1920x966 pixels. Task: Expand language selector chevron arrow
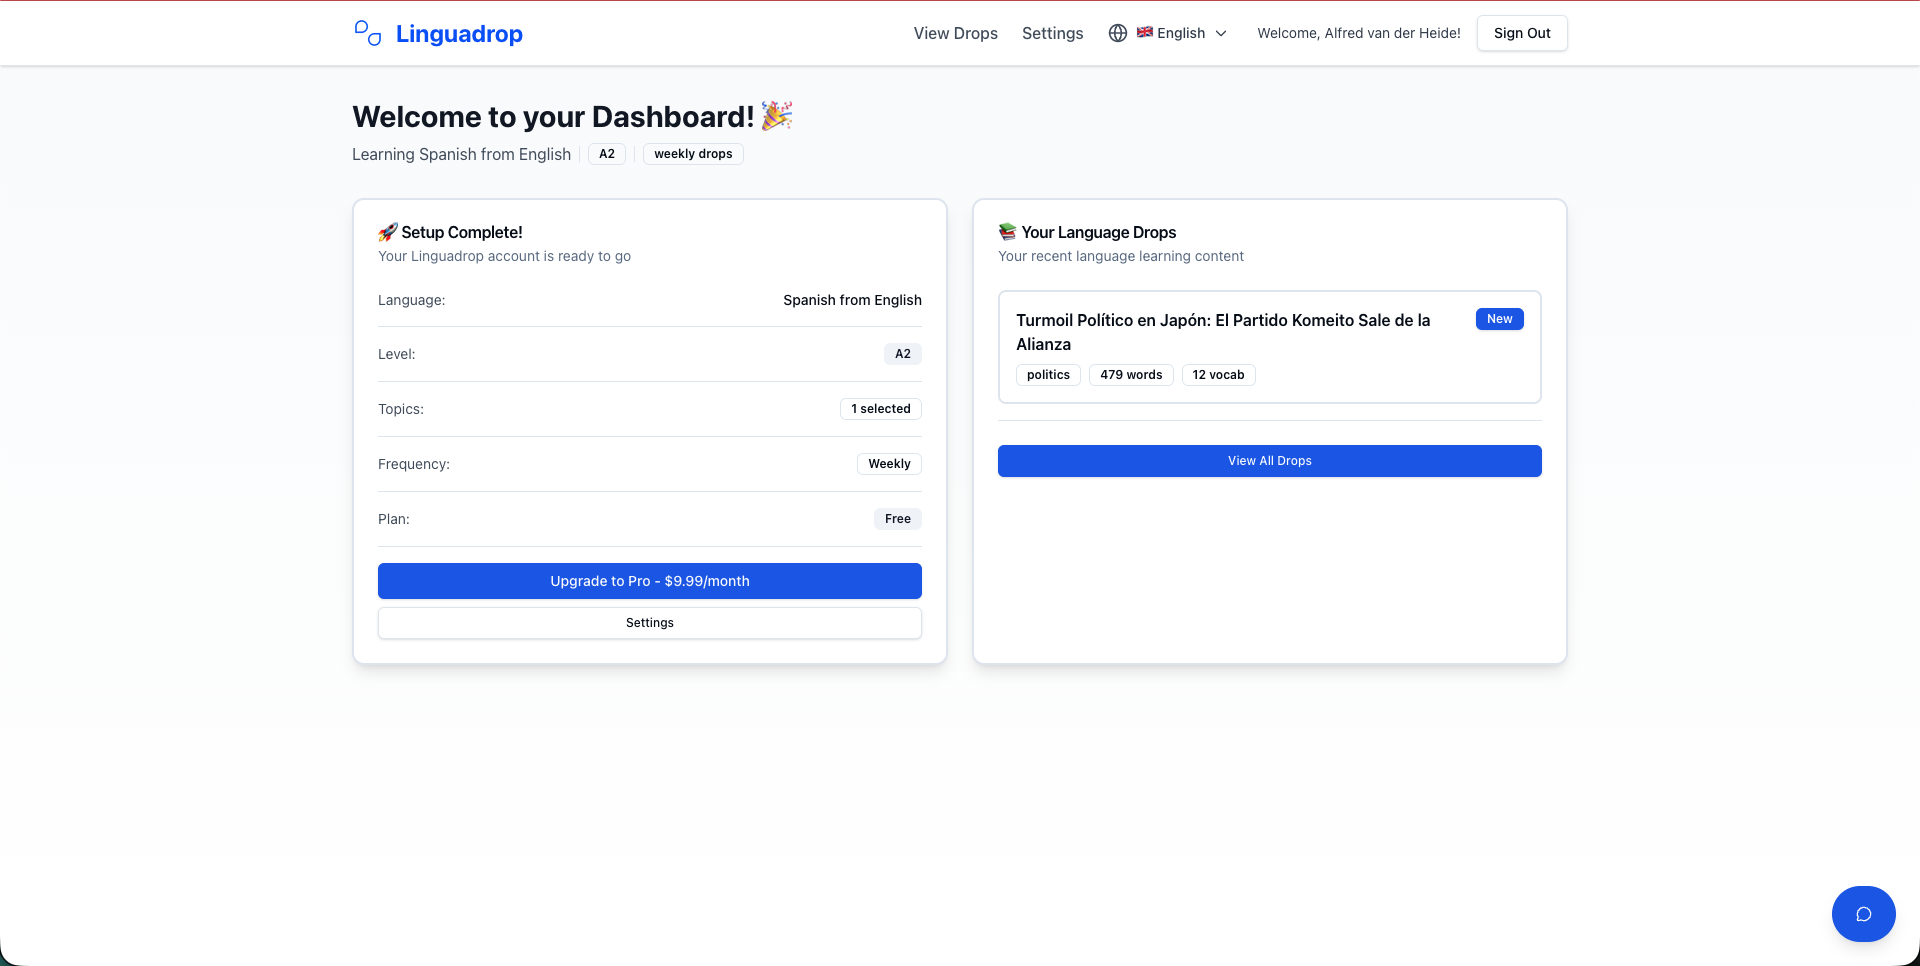(1221, 33)
